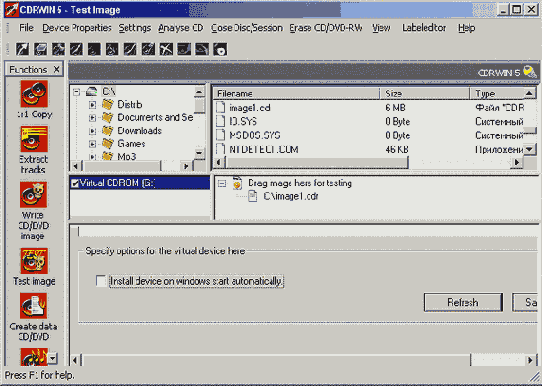542x386 pixels.
Task: Click the CDRWIN 5 logo icon in banner
Action: (x=529, y=72)
